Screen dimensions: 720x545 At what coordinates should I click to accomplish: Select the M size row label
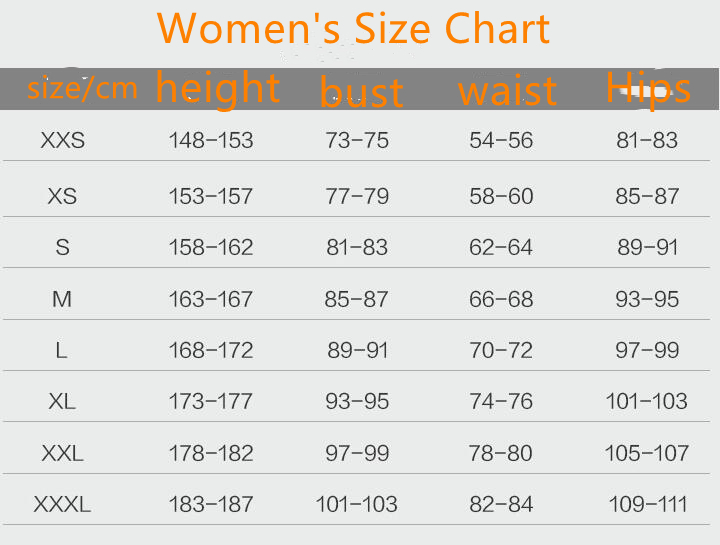click(x=62, y=299)
